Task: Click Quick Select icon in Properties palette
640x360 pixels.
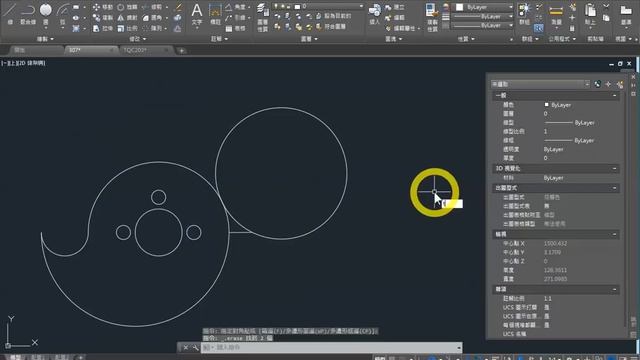Action: 620,84
